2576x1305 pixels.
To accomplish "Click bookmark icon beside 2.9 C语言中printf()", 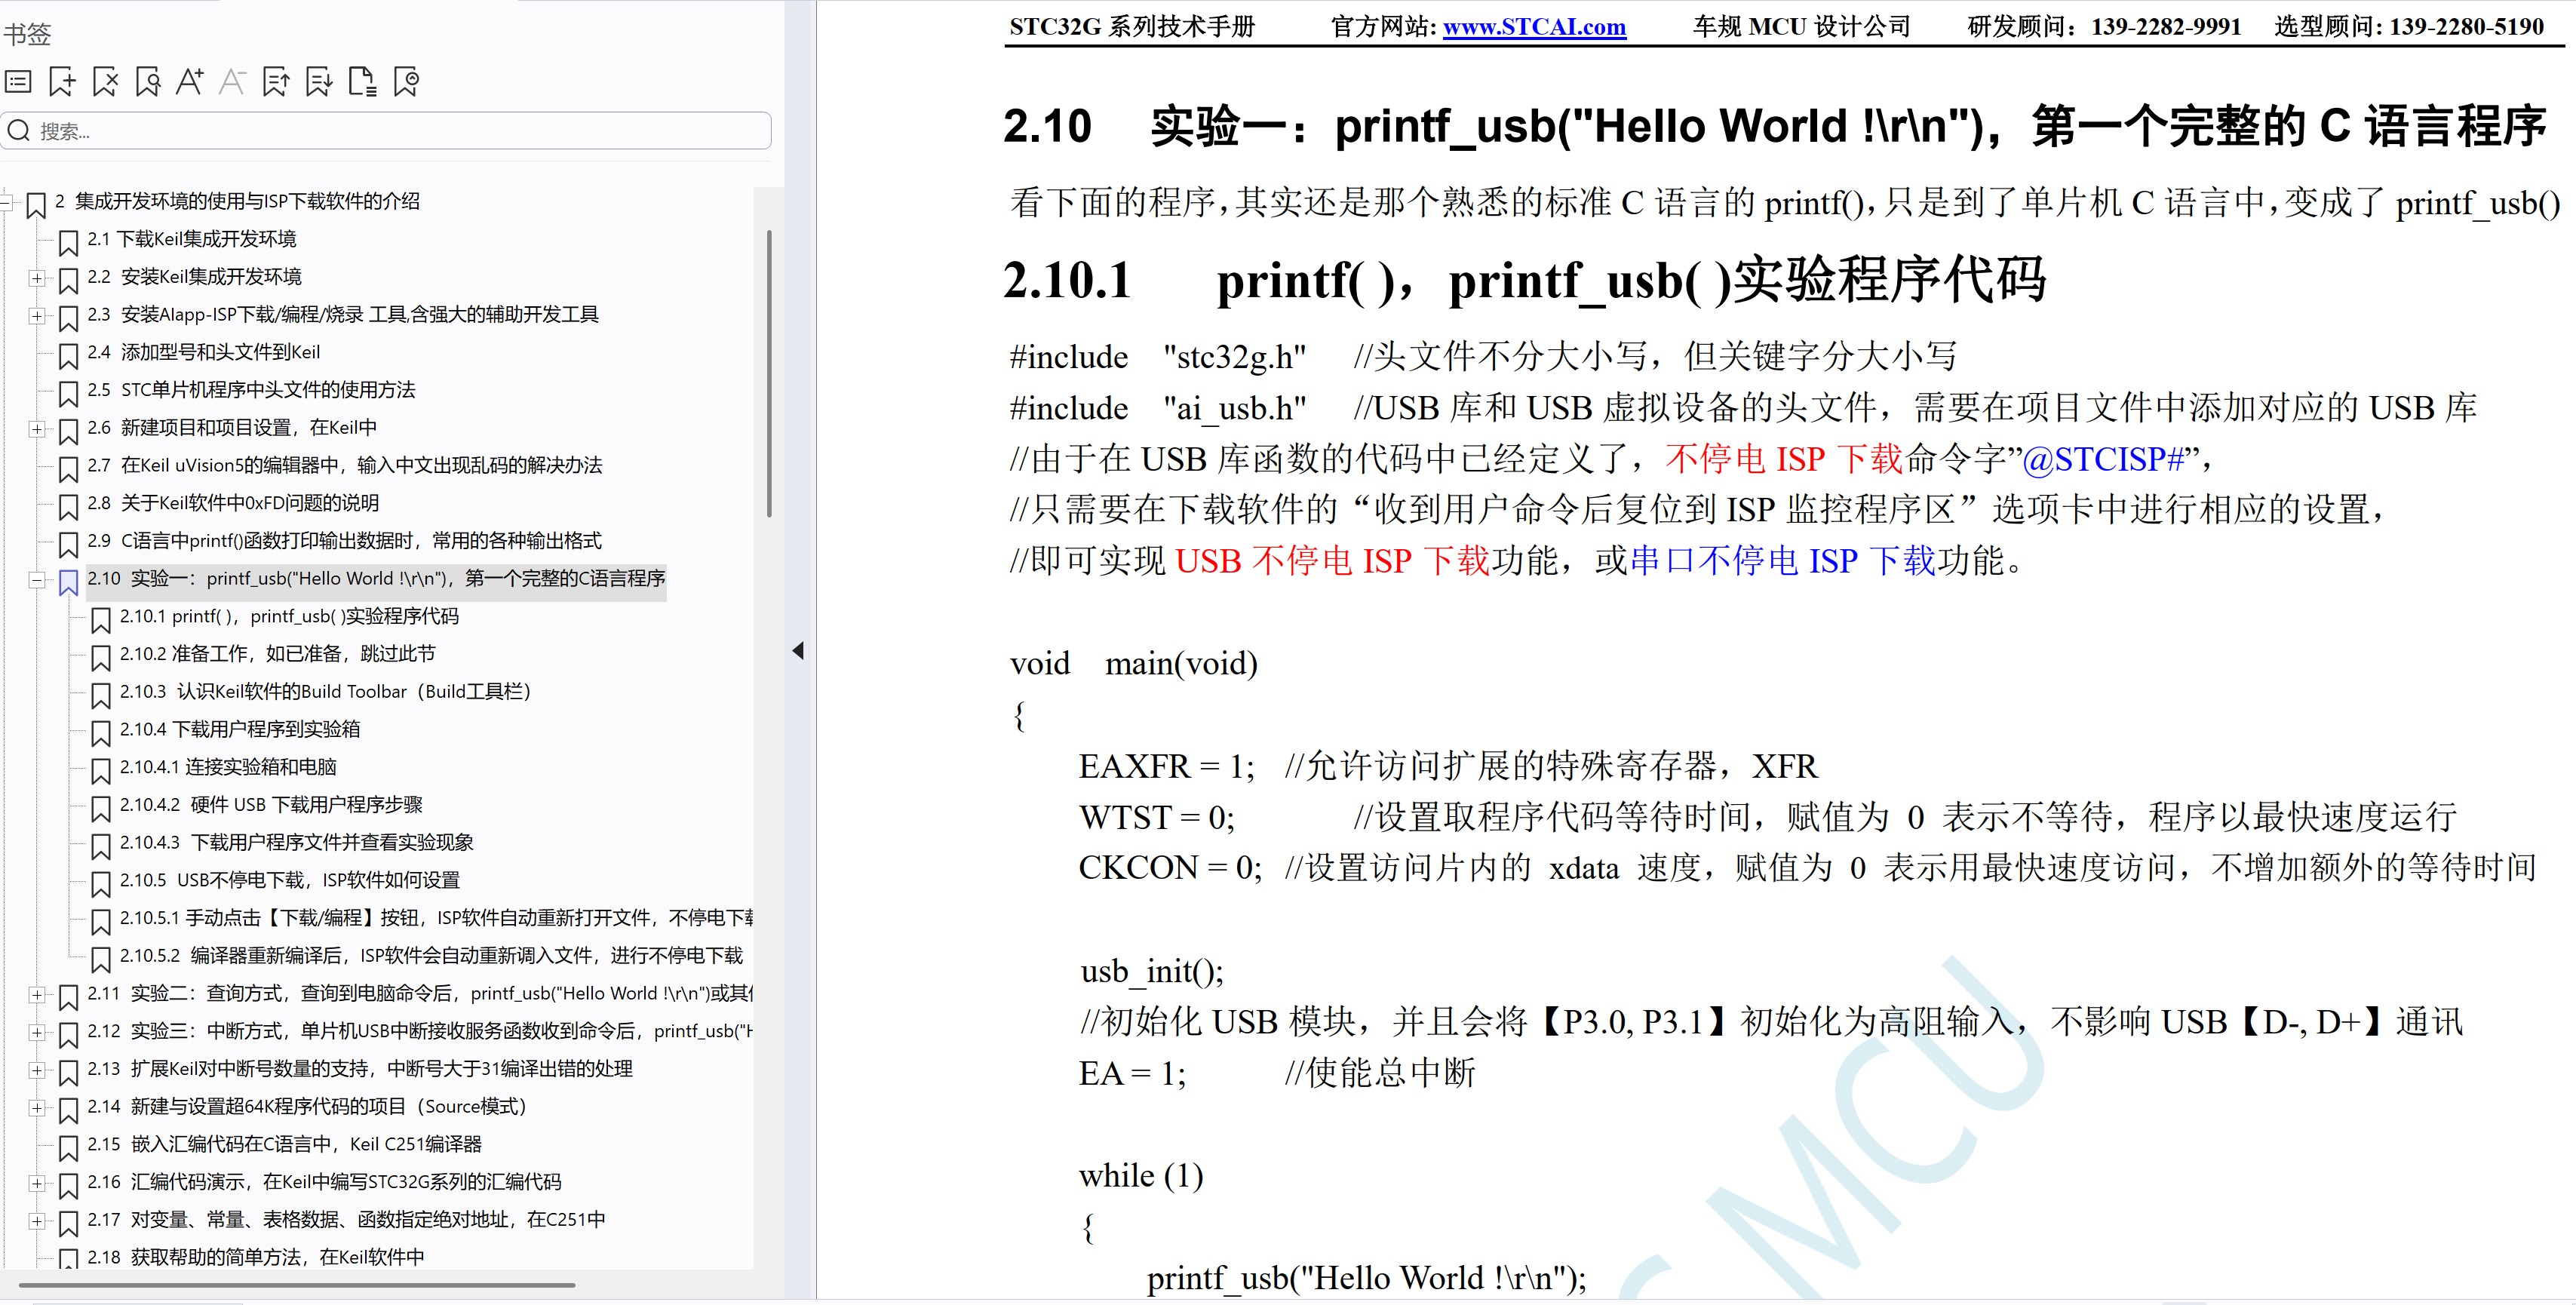I will [x=68, y=545].
